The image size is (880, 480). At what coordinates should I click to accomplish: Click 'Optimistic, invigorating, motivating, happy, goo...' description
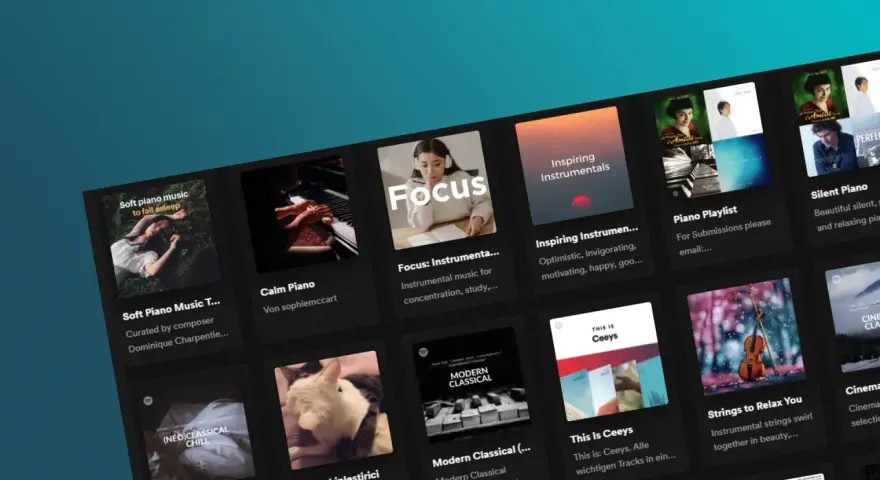click(589, 262)
